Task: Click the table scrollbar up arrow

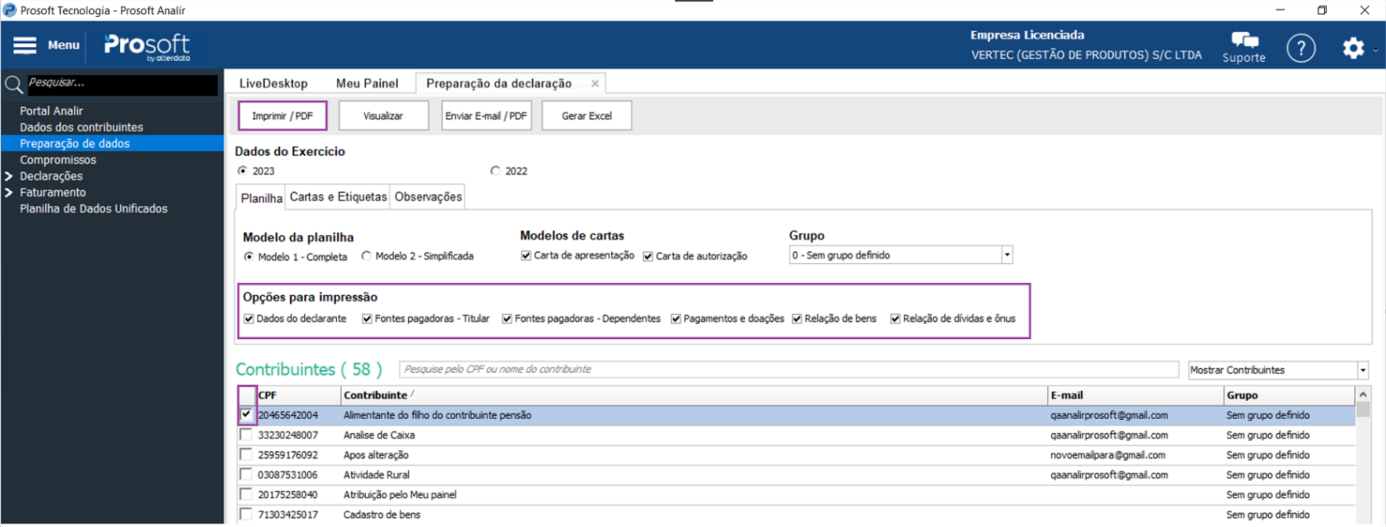Action: [1364, 395]
